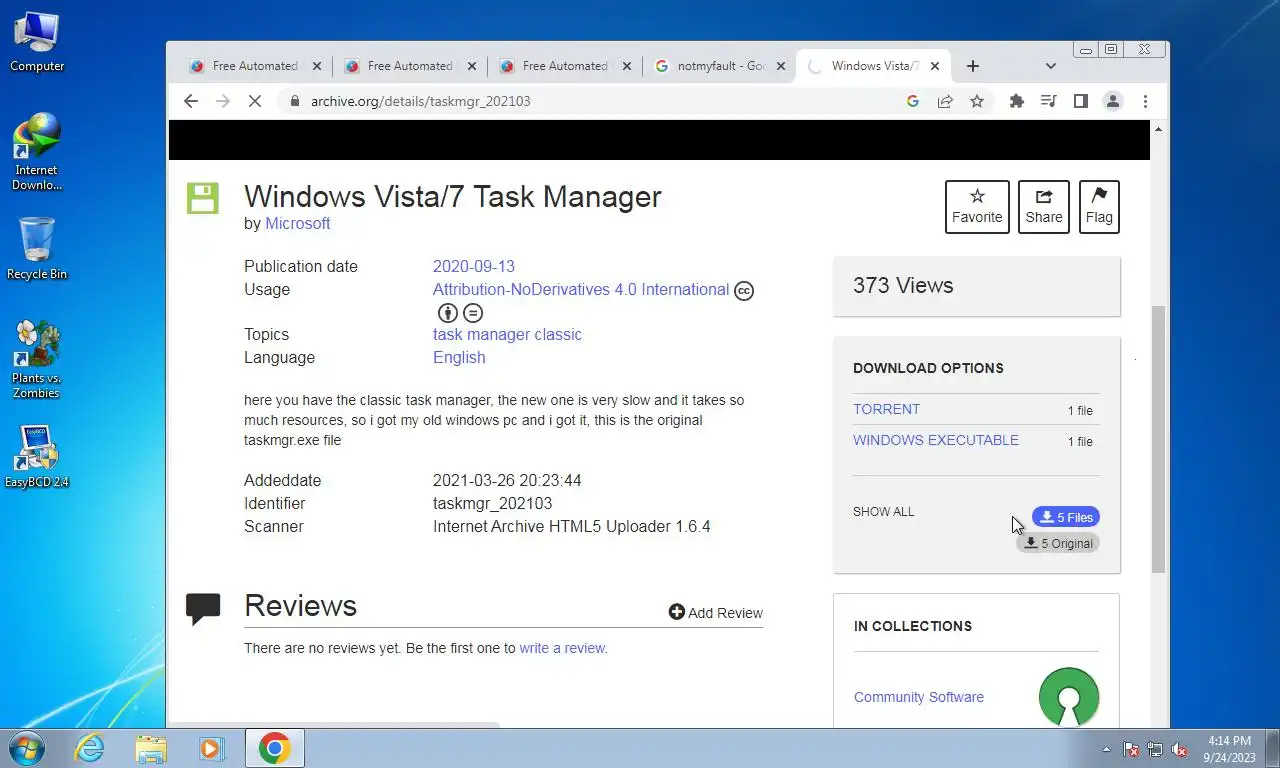Image resolution: width=1280 pixels, height=768 pixels.
Task: Toggle Chrome side panel icon
Action: [x=1080, y=101]
